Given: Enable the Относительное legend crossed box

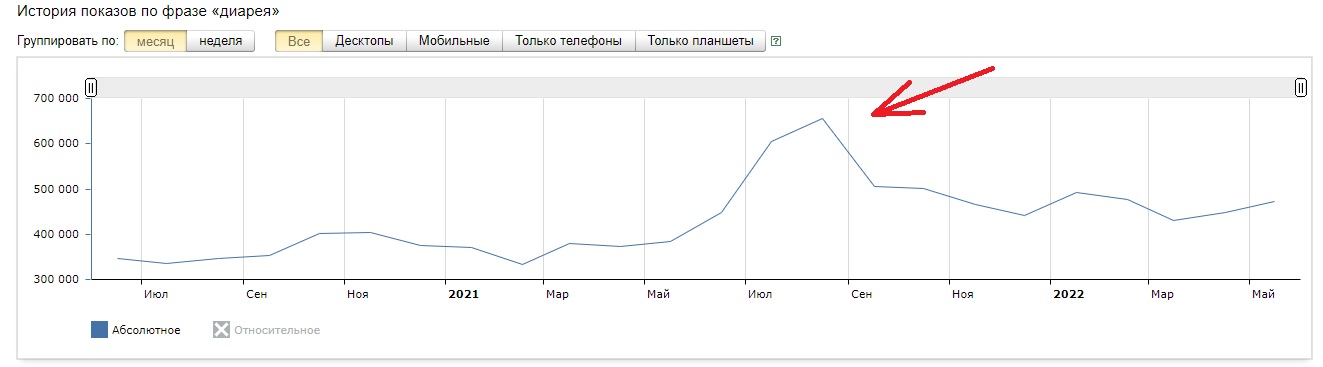Looking at the screenshot, I should pos(221,330).
